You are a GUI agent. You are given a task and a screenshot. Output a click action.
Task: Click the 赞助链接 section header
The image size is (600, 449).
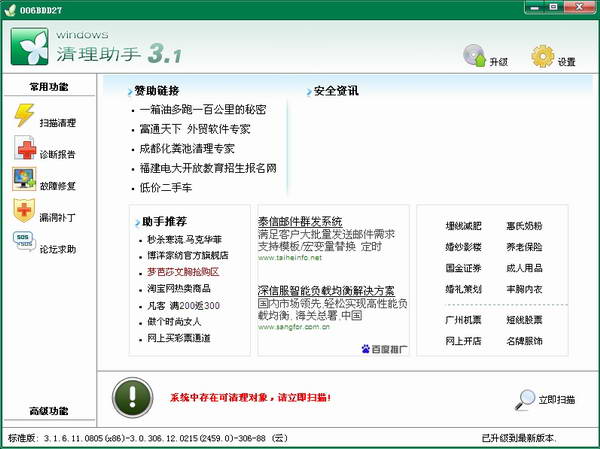click(157, 91)
